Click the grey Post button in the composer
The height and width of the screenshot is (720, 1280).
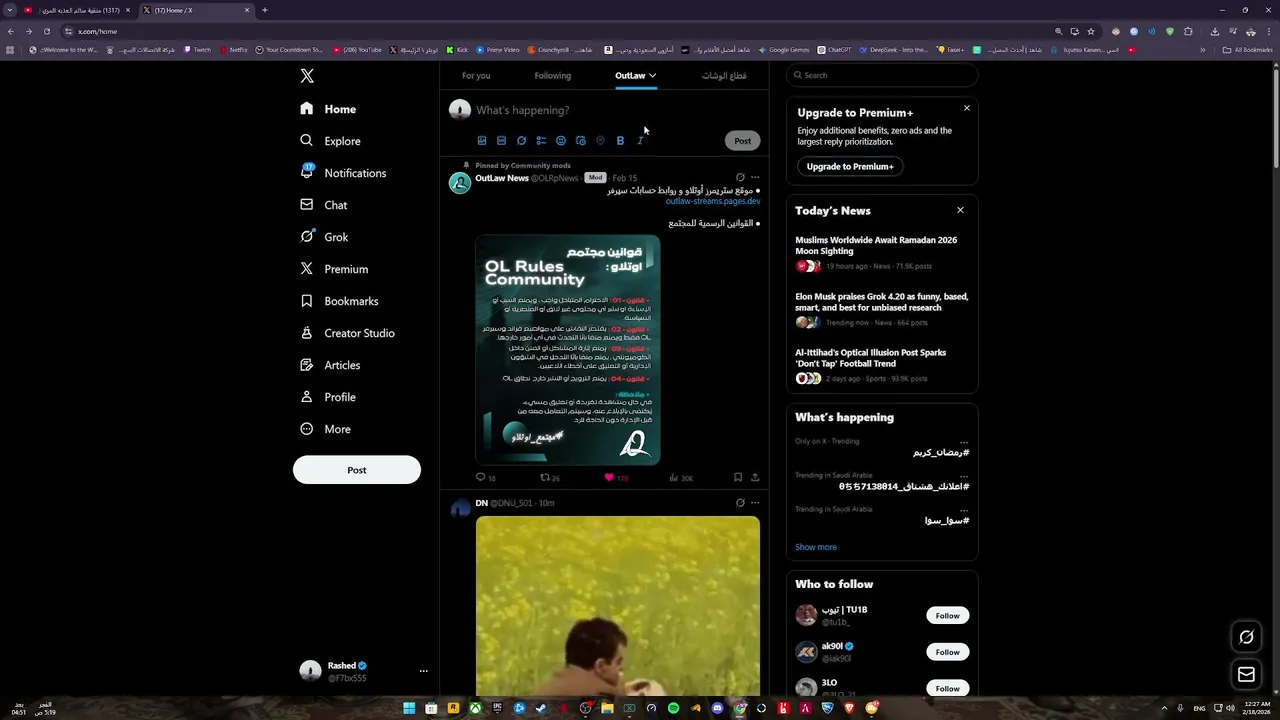point(742,141)
